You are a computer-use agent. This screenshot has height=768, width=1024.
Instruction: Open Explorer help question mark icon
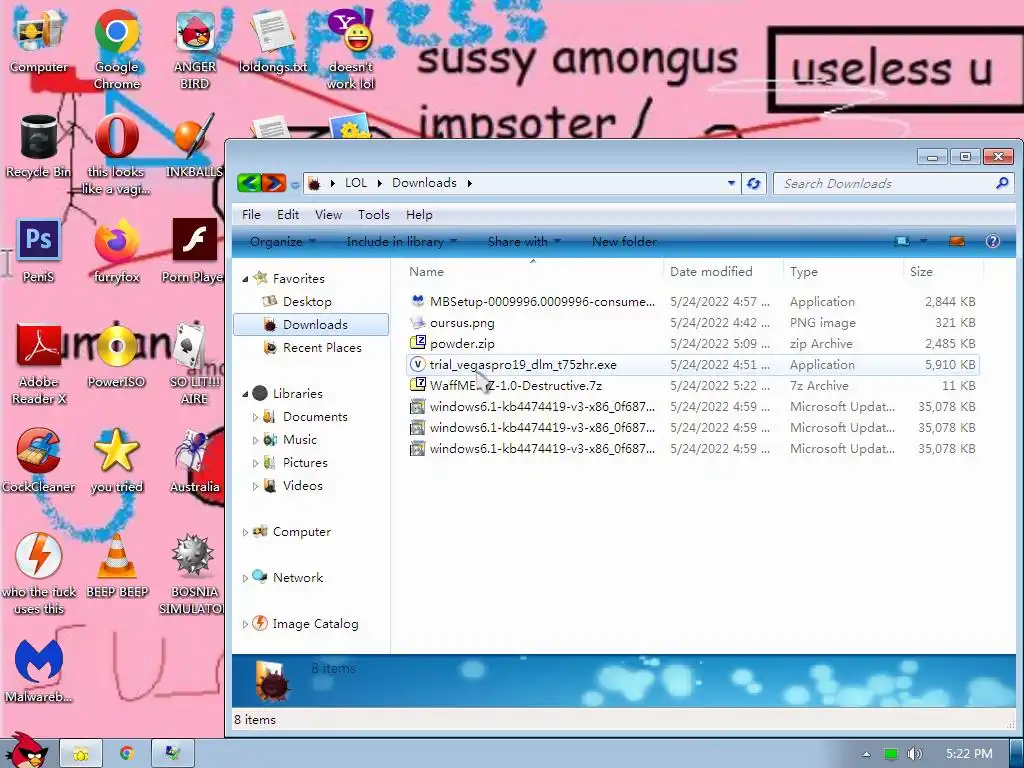click(x=993, y=241)
